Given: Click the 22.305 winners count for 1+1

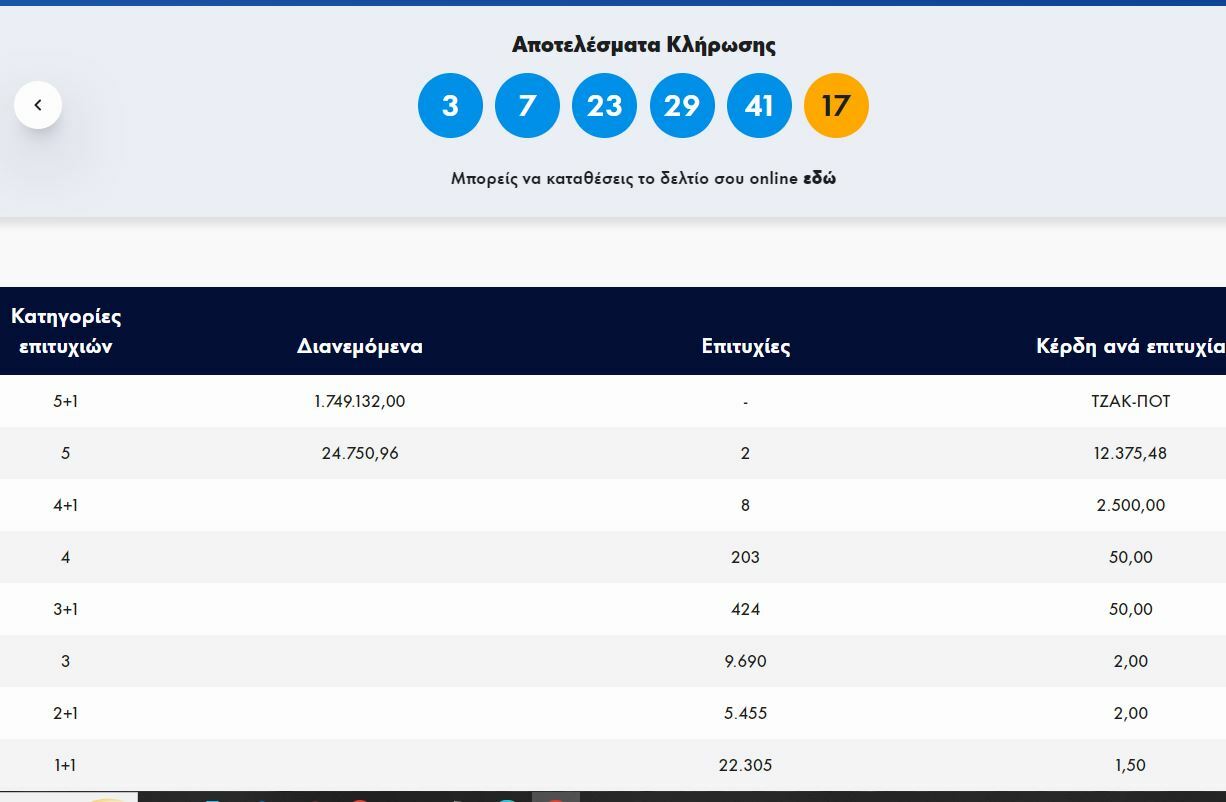Looking at the screenshot, I should pyautogui.click(x=745, y=765).
